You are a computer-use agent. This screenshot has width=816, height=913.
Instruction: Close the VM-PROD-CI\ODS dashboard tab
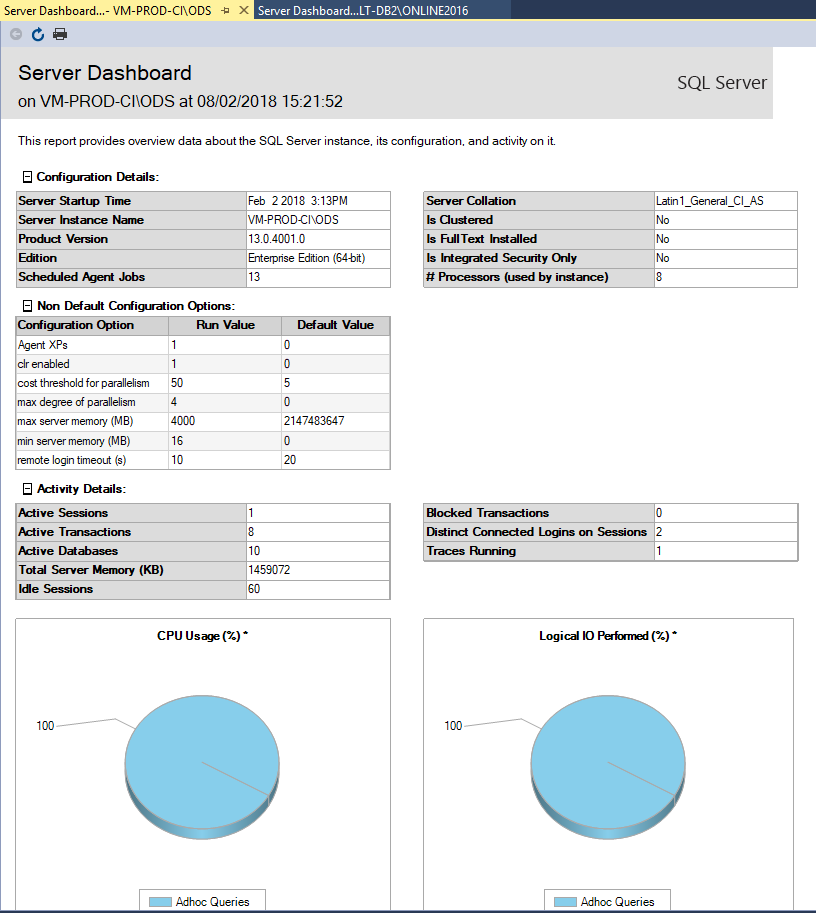[x=244, y=10]
